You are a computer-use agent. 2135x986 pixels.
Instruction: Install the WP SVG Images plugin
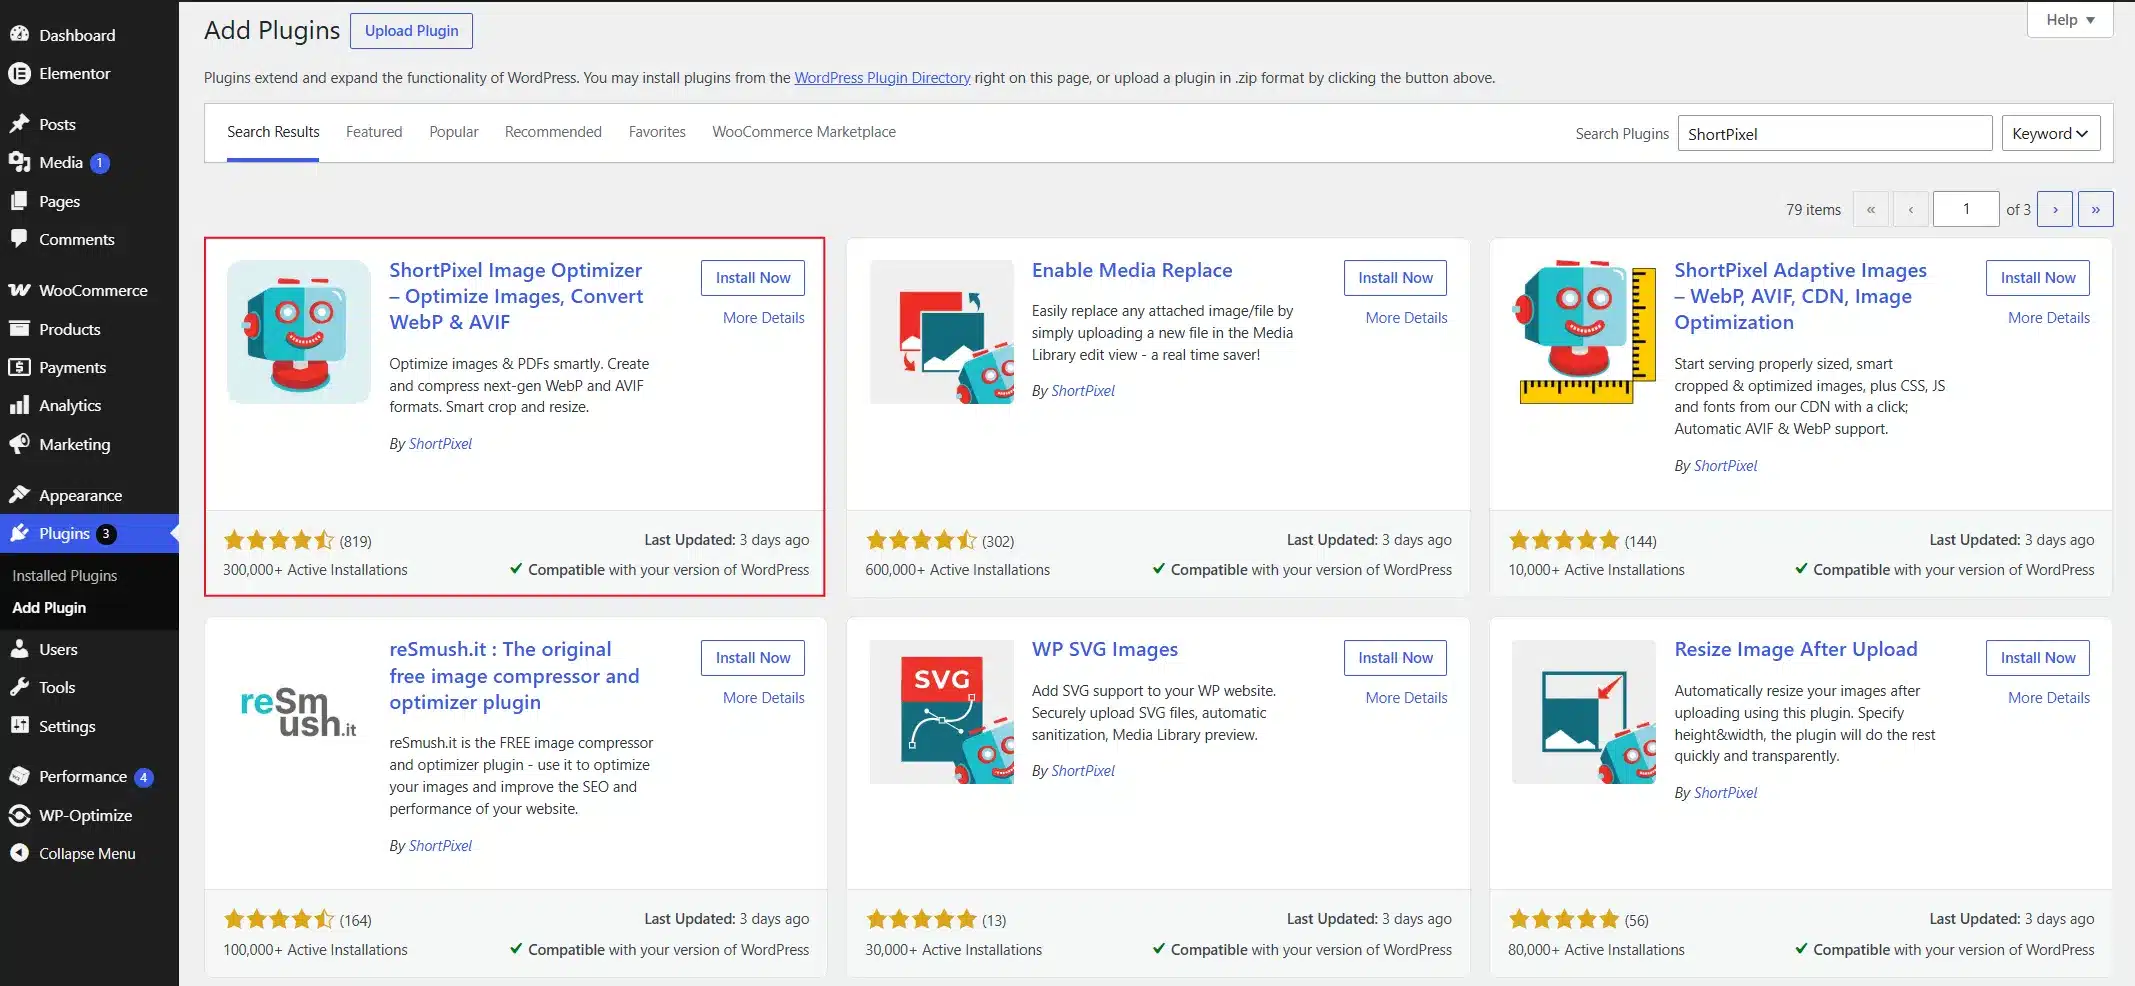pyautogui.click(x=1395, y=658)
